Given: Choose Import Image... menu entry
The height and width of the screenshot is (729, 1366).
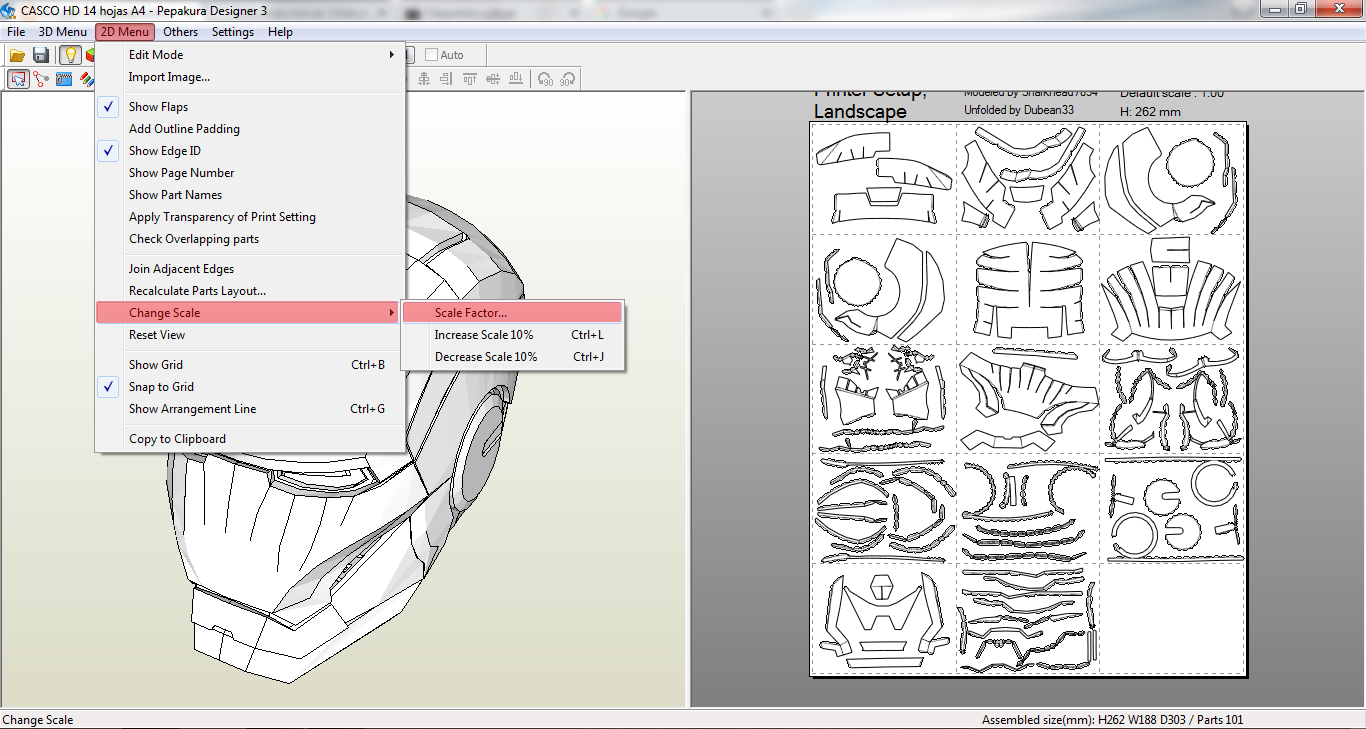Looking at the screenshot, I should click(x=250, y=77).
